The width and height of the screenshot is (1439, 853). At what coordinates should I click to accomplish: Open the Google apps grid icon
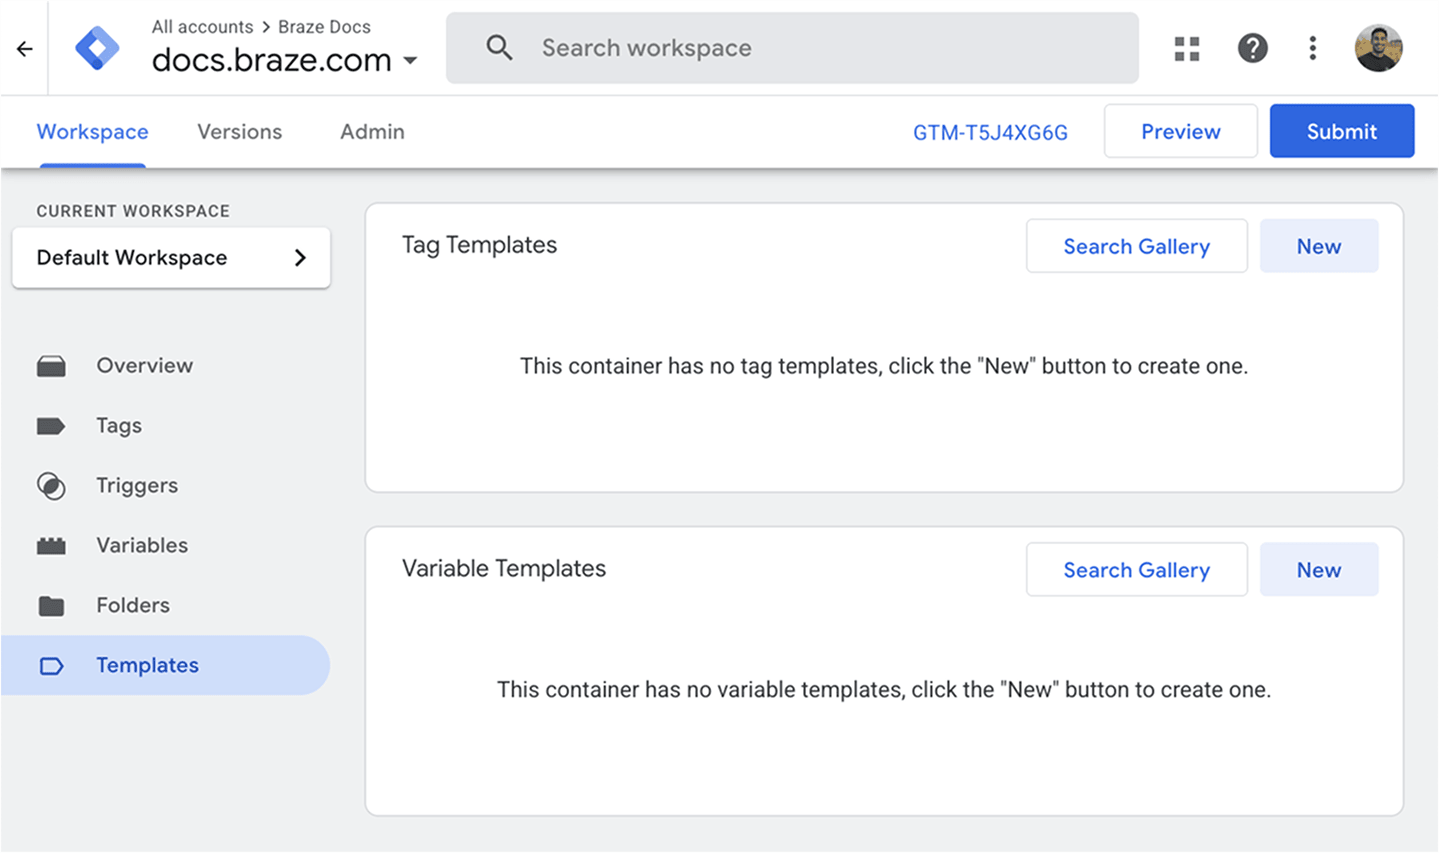(x=1186, y=47)
